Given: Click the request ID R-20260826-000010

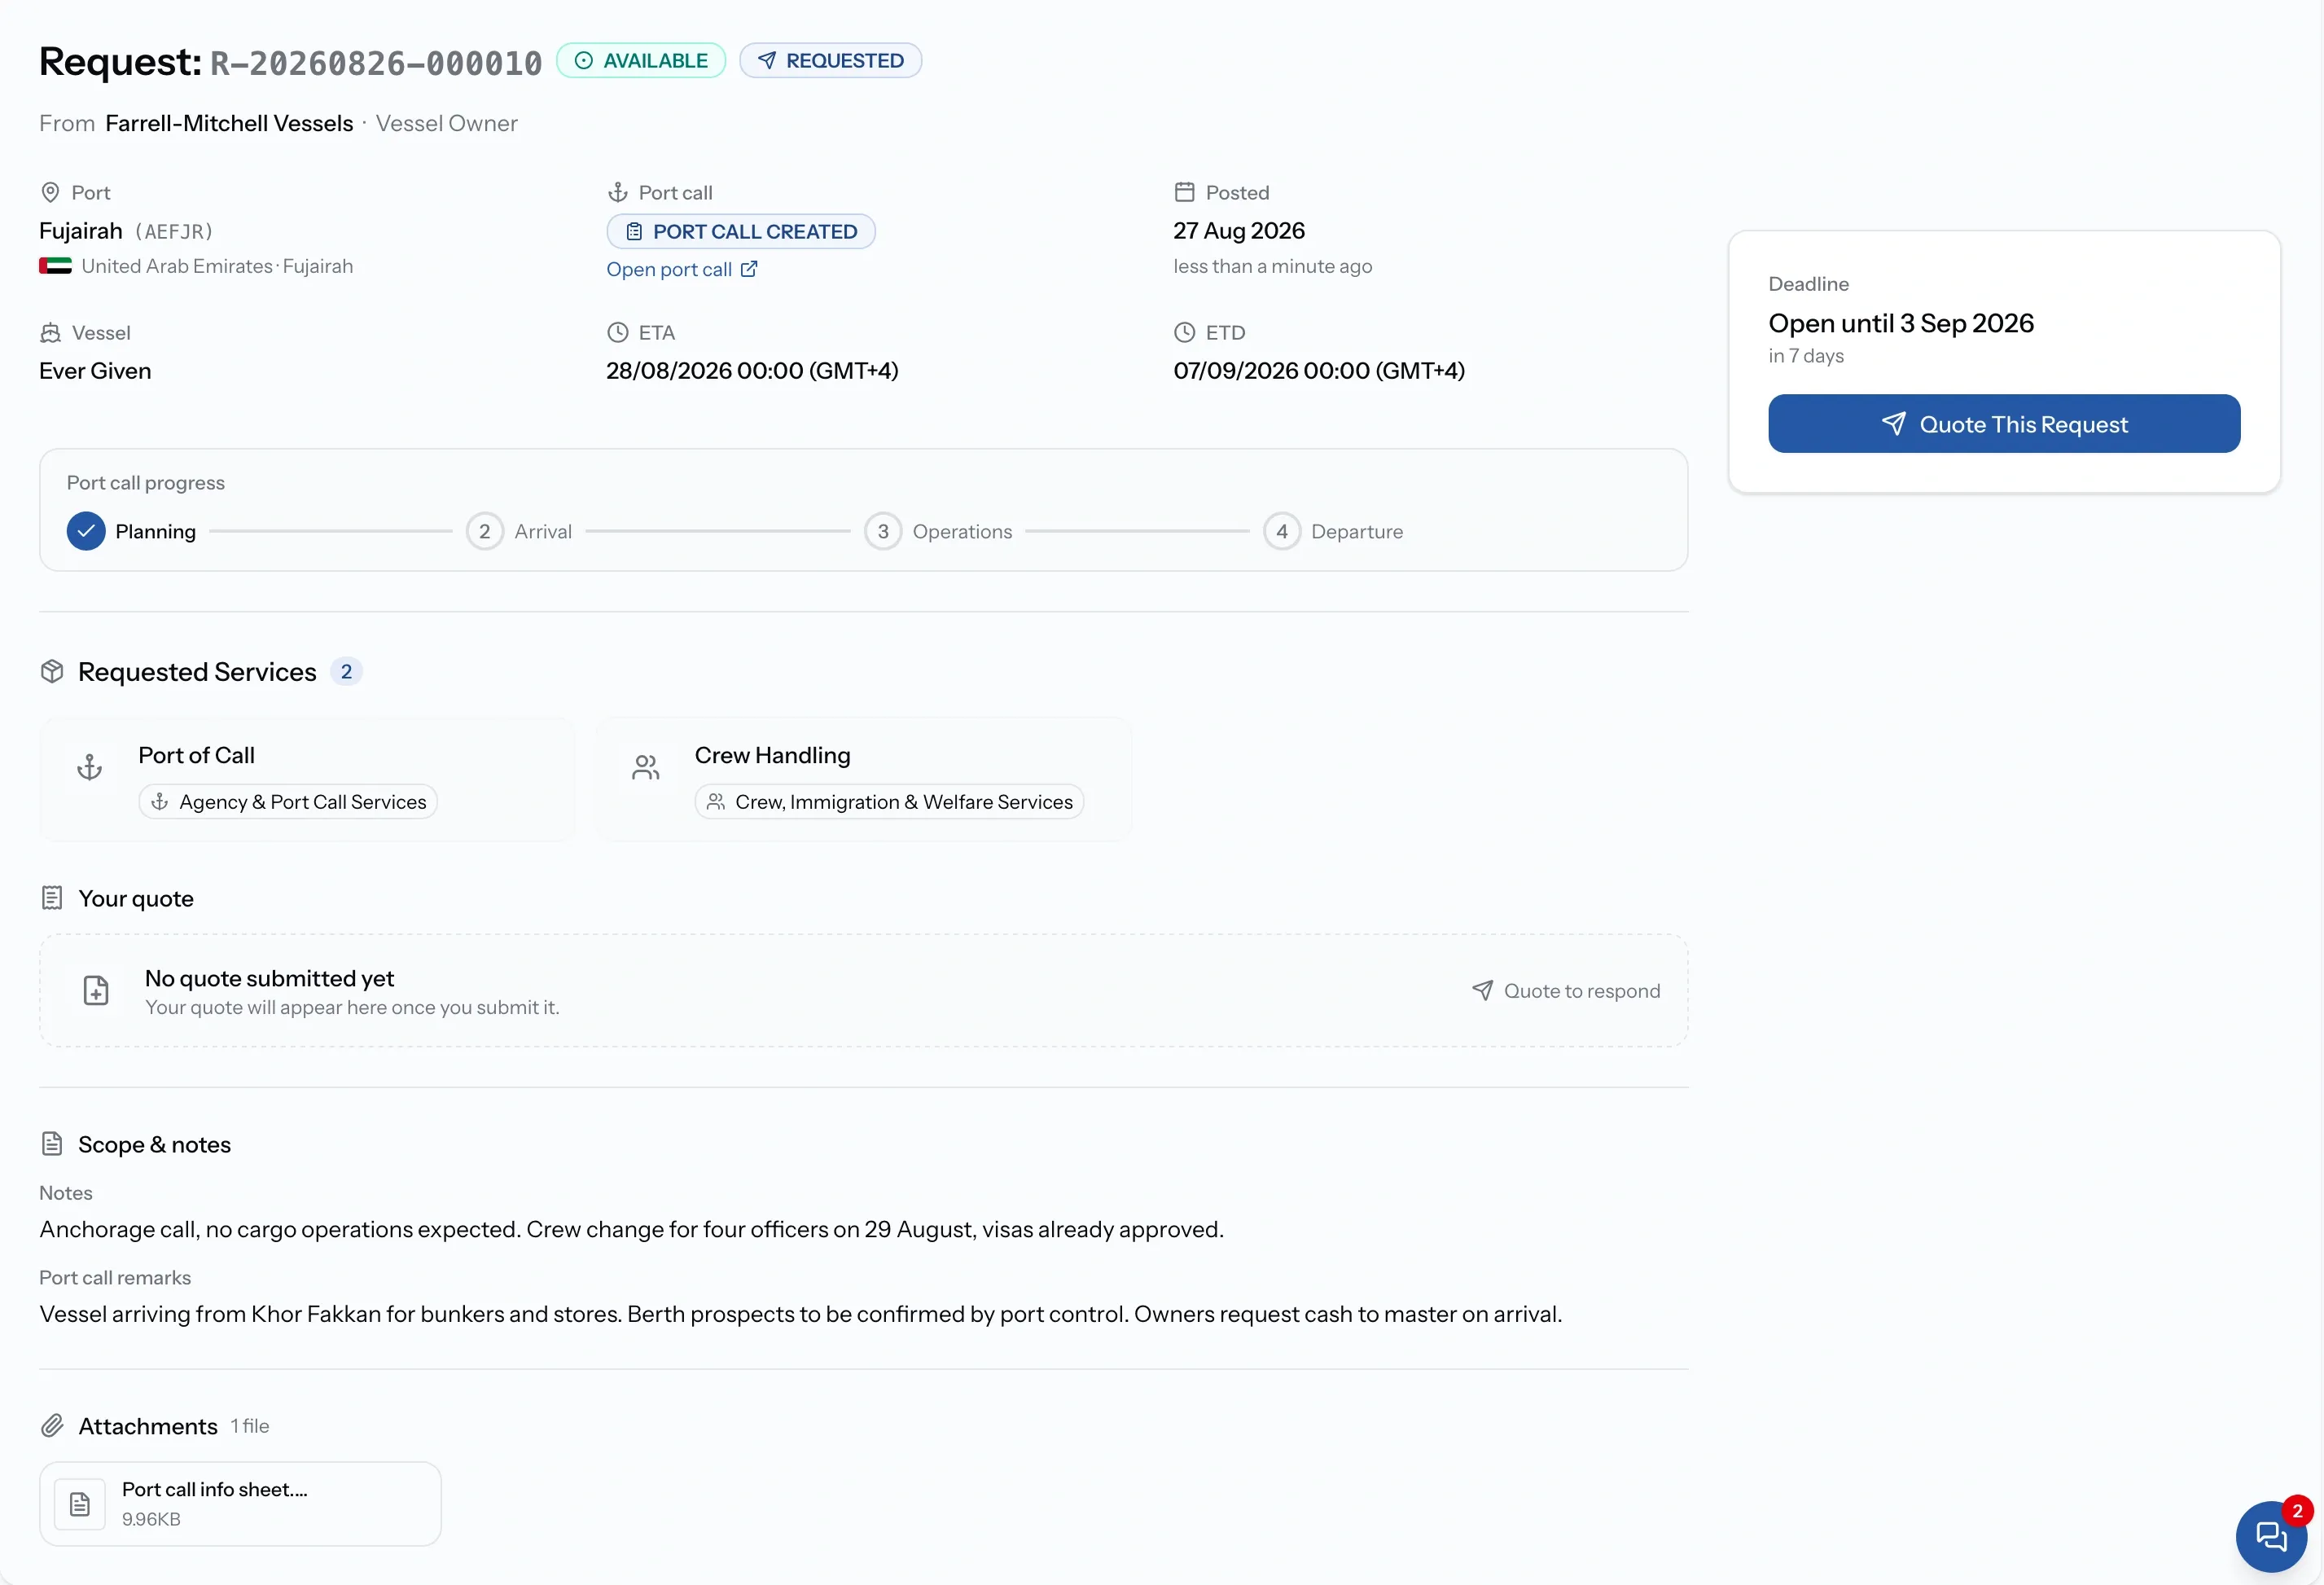Looking at the screenshot, I should (376, 63).
